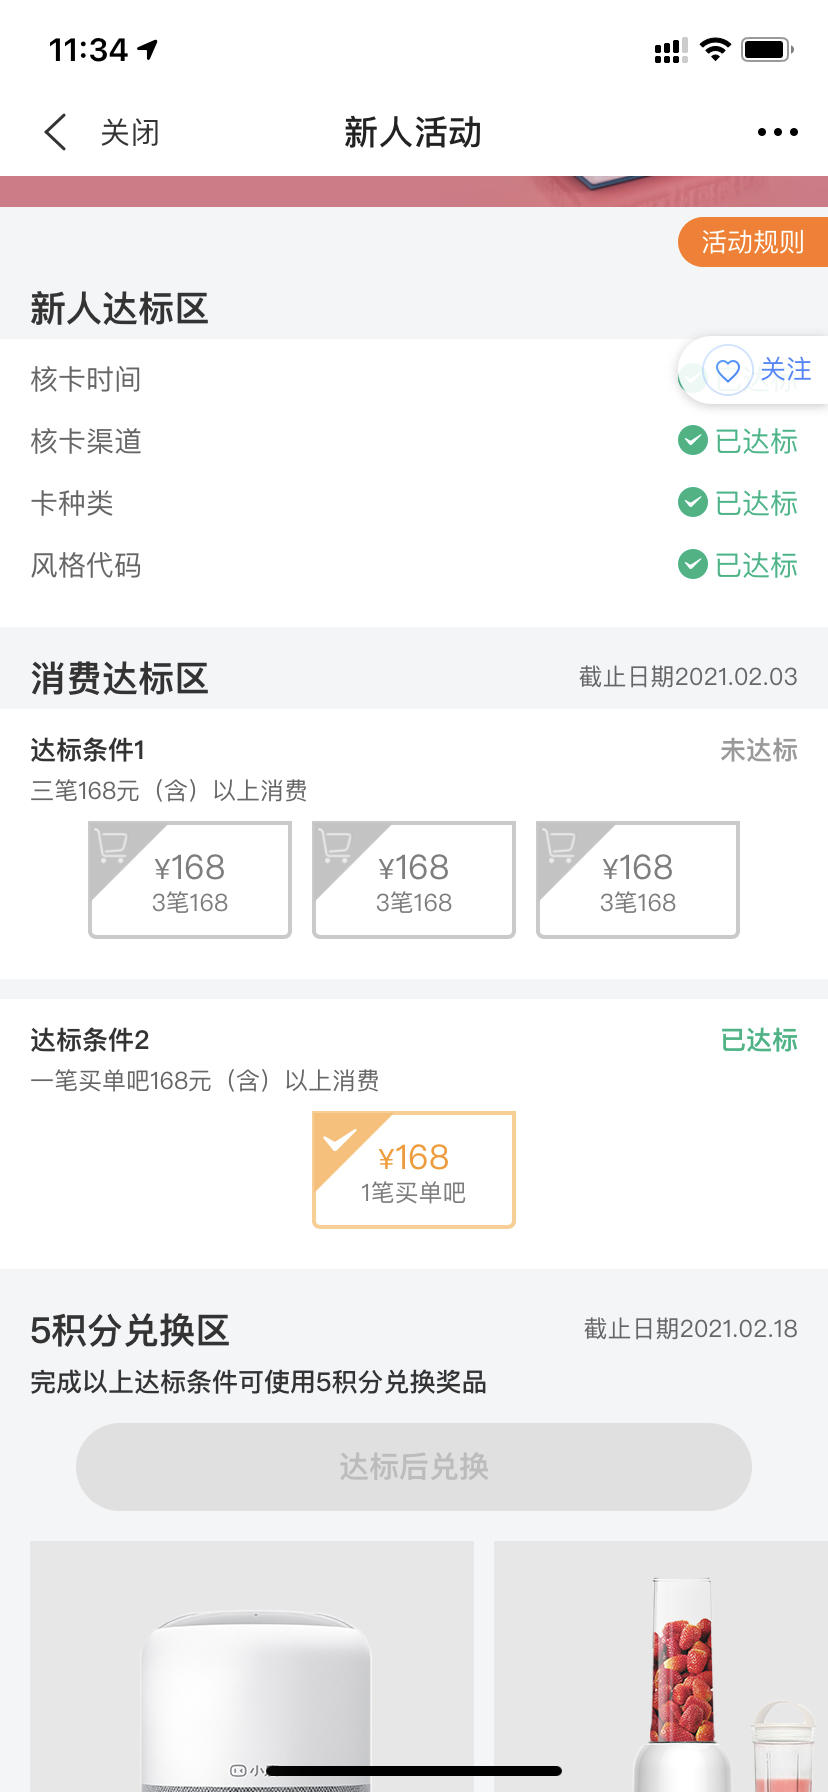
Task: Tap the back arrow icon
Action: [x=56, y=132]
